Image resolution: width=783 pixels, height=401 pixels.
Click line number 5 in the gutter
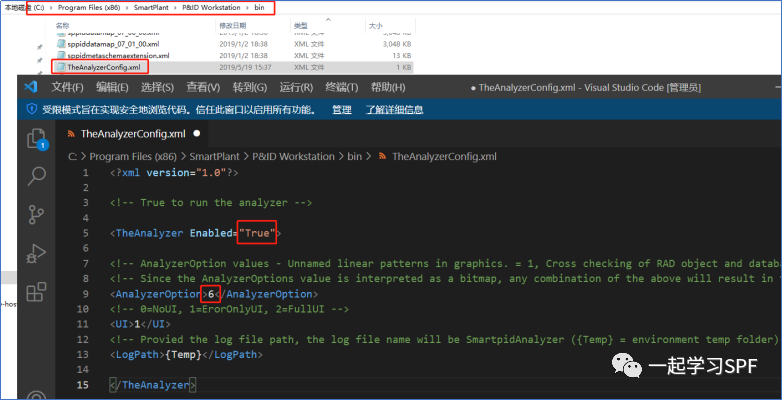tap(85, 233)
